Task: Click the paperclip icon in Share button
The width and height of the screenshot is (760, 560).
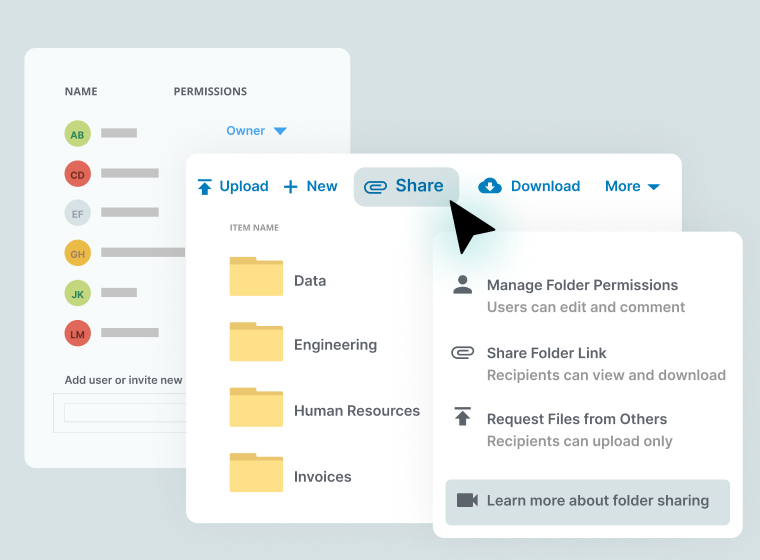Action: pyautogui.click(x=376, y=187)
